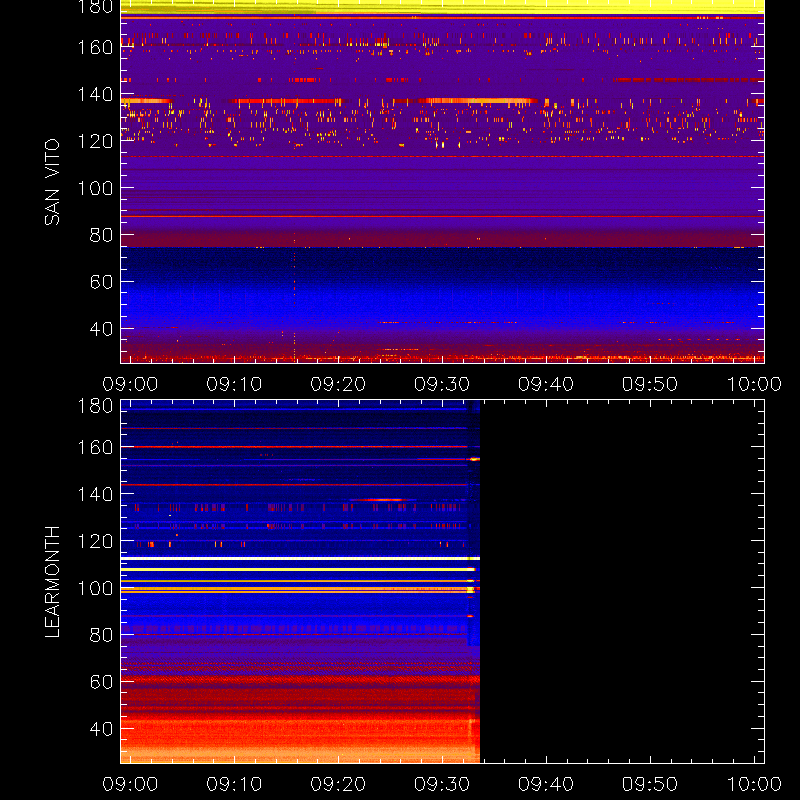Viewport: 800px width, 800px height.
Task: Click the LEARMONTH axis label
Action: click(x=52, y=582)
